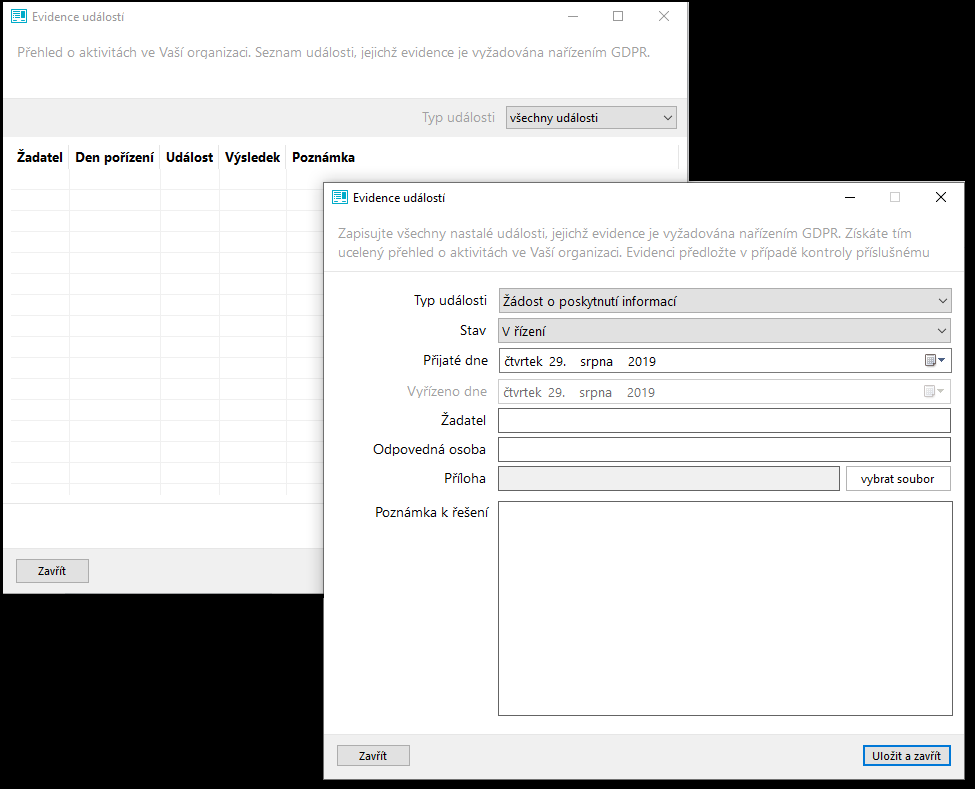The image size is (975, 789).
Task: Minimize the back Evidence událostí window
Action: (x=573, y=16)
